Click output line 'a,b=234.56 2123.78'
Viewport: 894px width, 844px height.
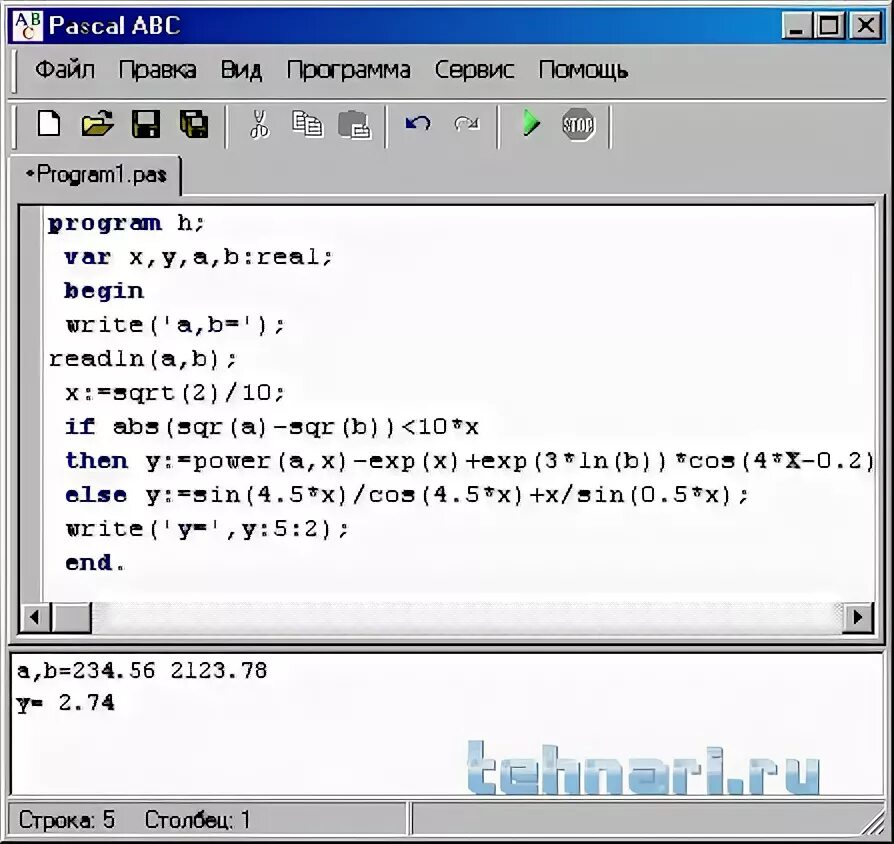pos(142,671)
